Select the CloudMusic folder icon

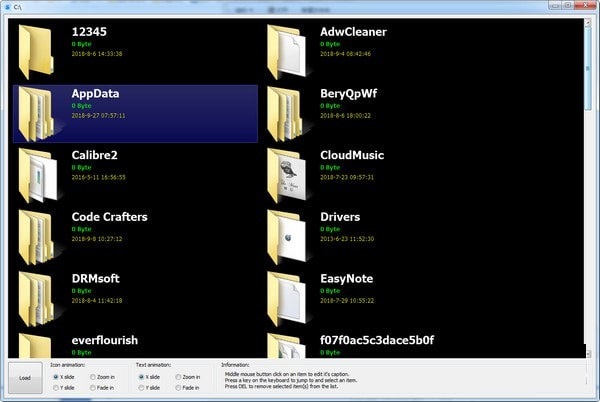(287, 175)
